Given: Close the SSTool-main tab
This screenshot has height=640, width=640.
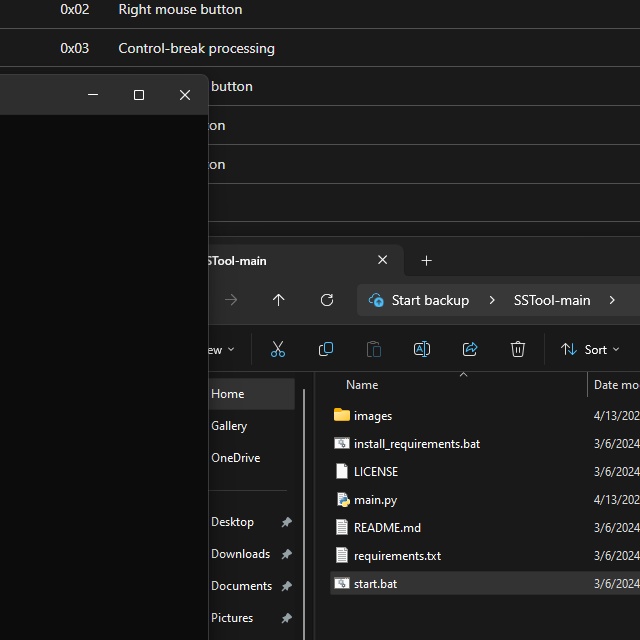Looking at the screenshot, I should coord(382,260).
